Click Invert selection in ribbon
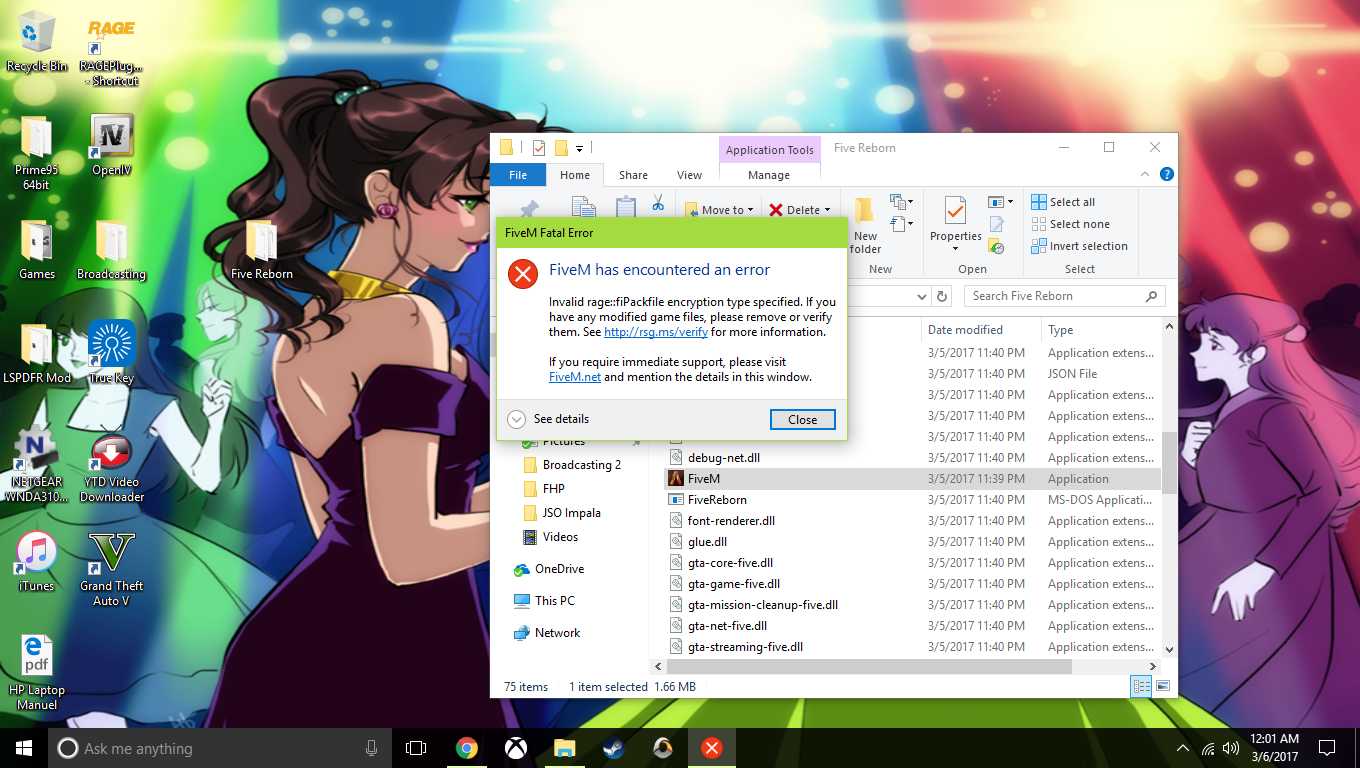This screenshot has height=768, width=1360. click(x=1079, y=246)
